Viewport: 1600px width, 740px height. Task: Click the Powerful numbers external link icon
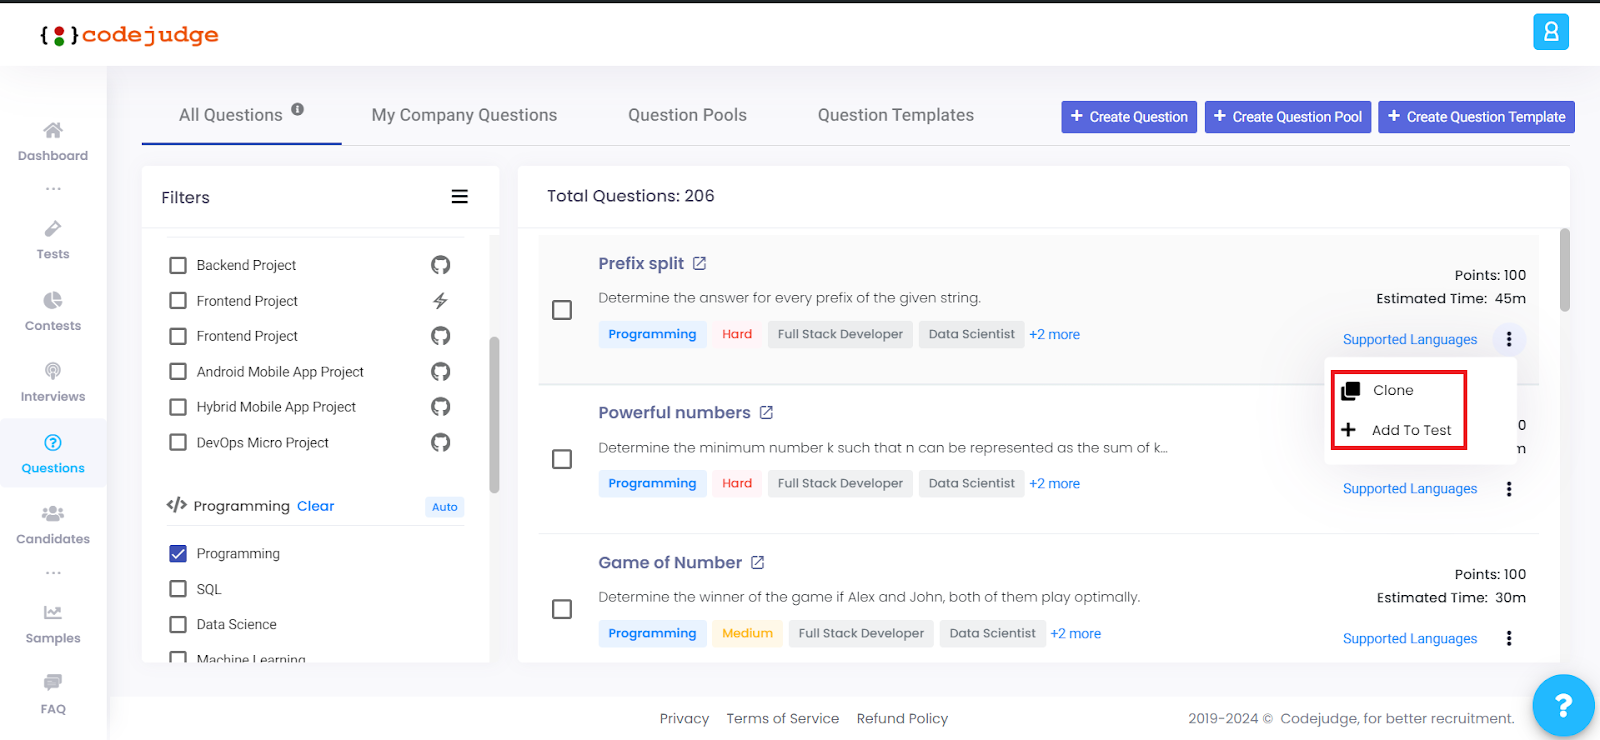coord(766,413)
